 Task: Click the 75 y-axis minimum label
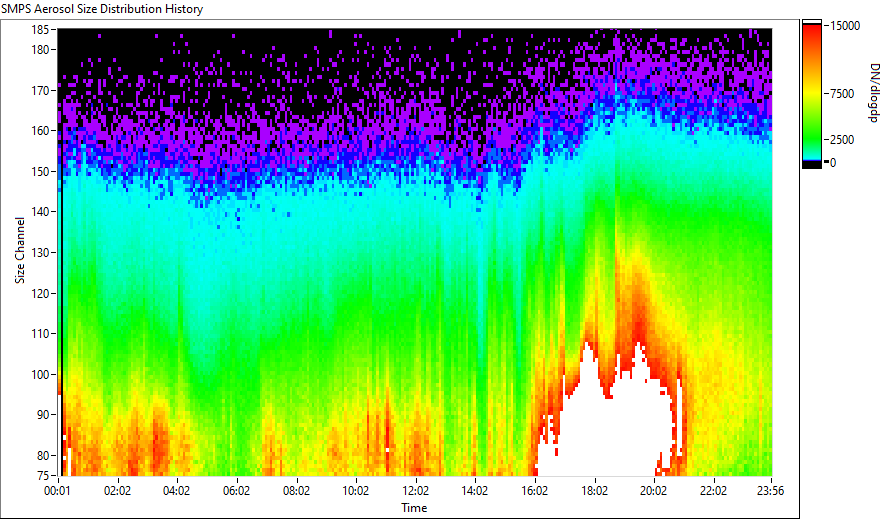click(43, 476)
